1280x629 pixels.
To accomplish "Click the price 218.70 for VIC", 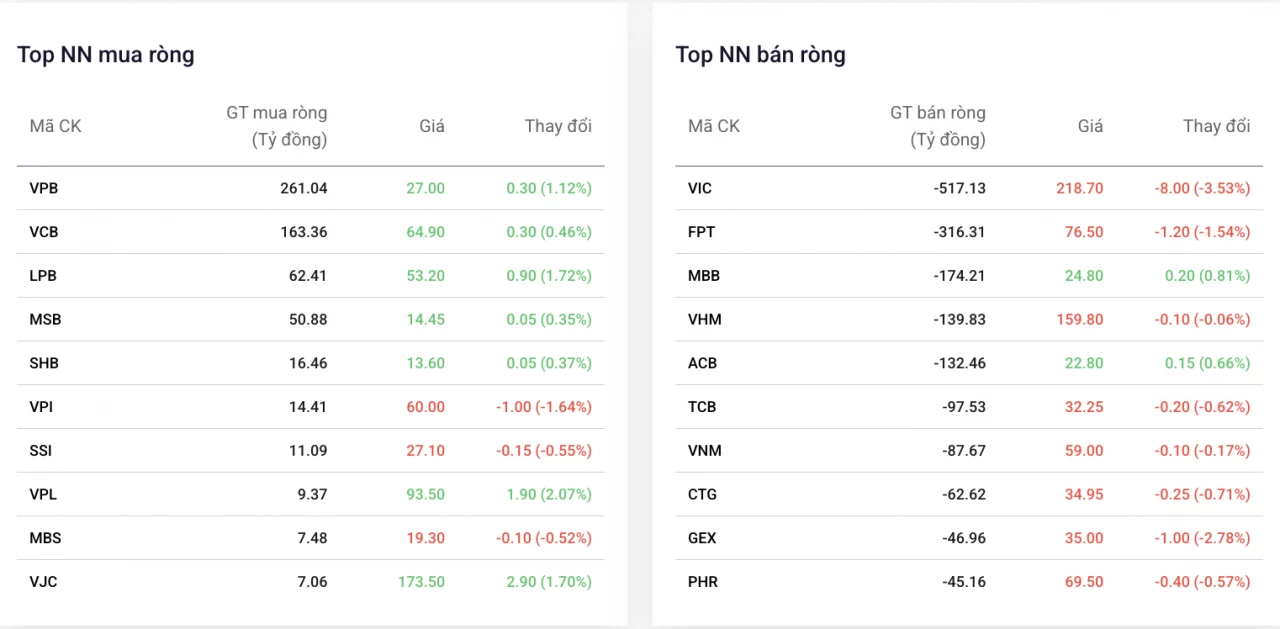I will [1080, 188].
